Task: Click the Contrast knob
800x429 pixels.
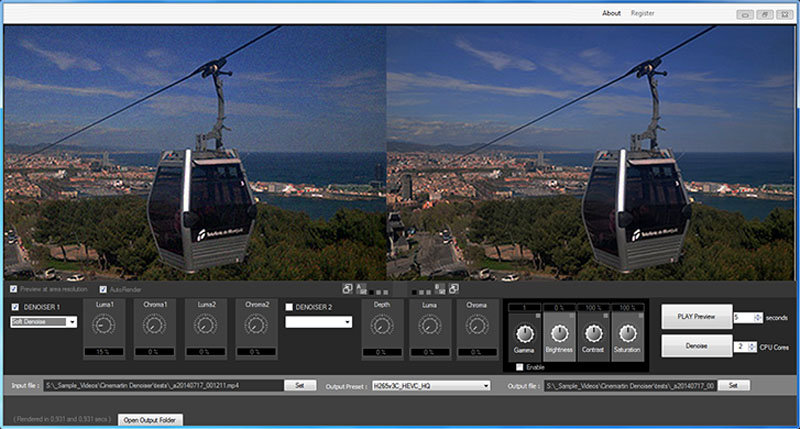Action: tap(593, 333)
